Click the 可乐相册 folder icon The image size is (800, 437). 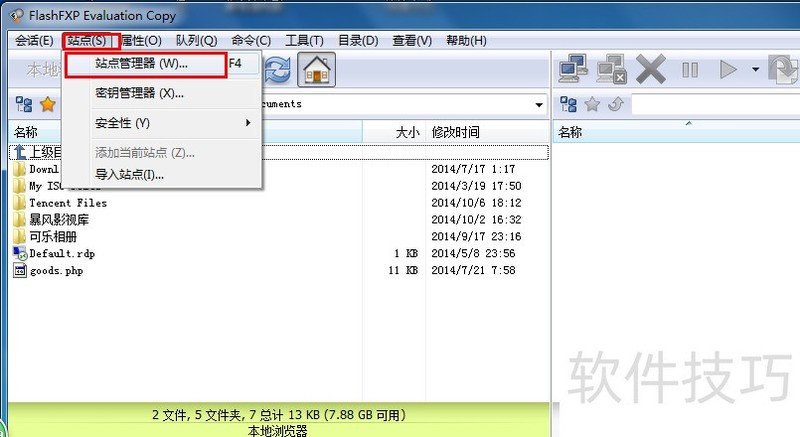click(19, 237)
